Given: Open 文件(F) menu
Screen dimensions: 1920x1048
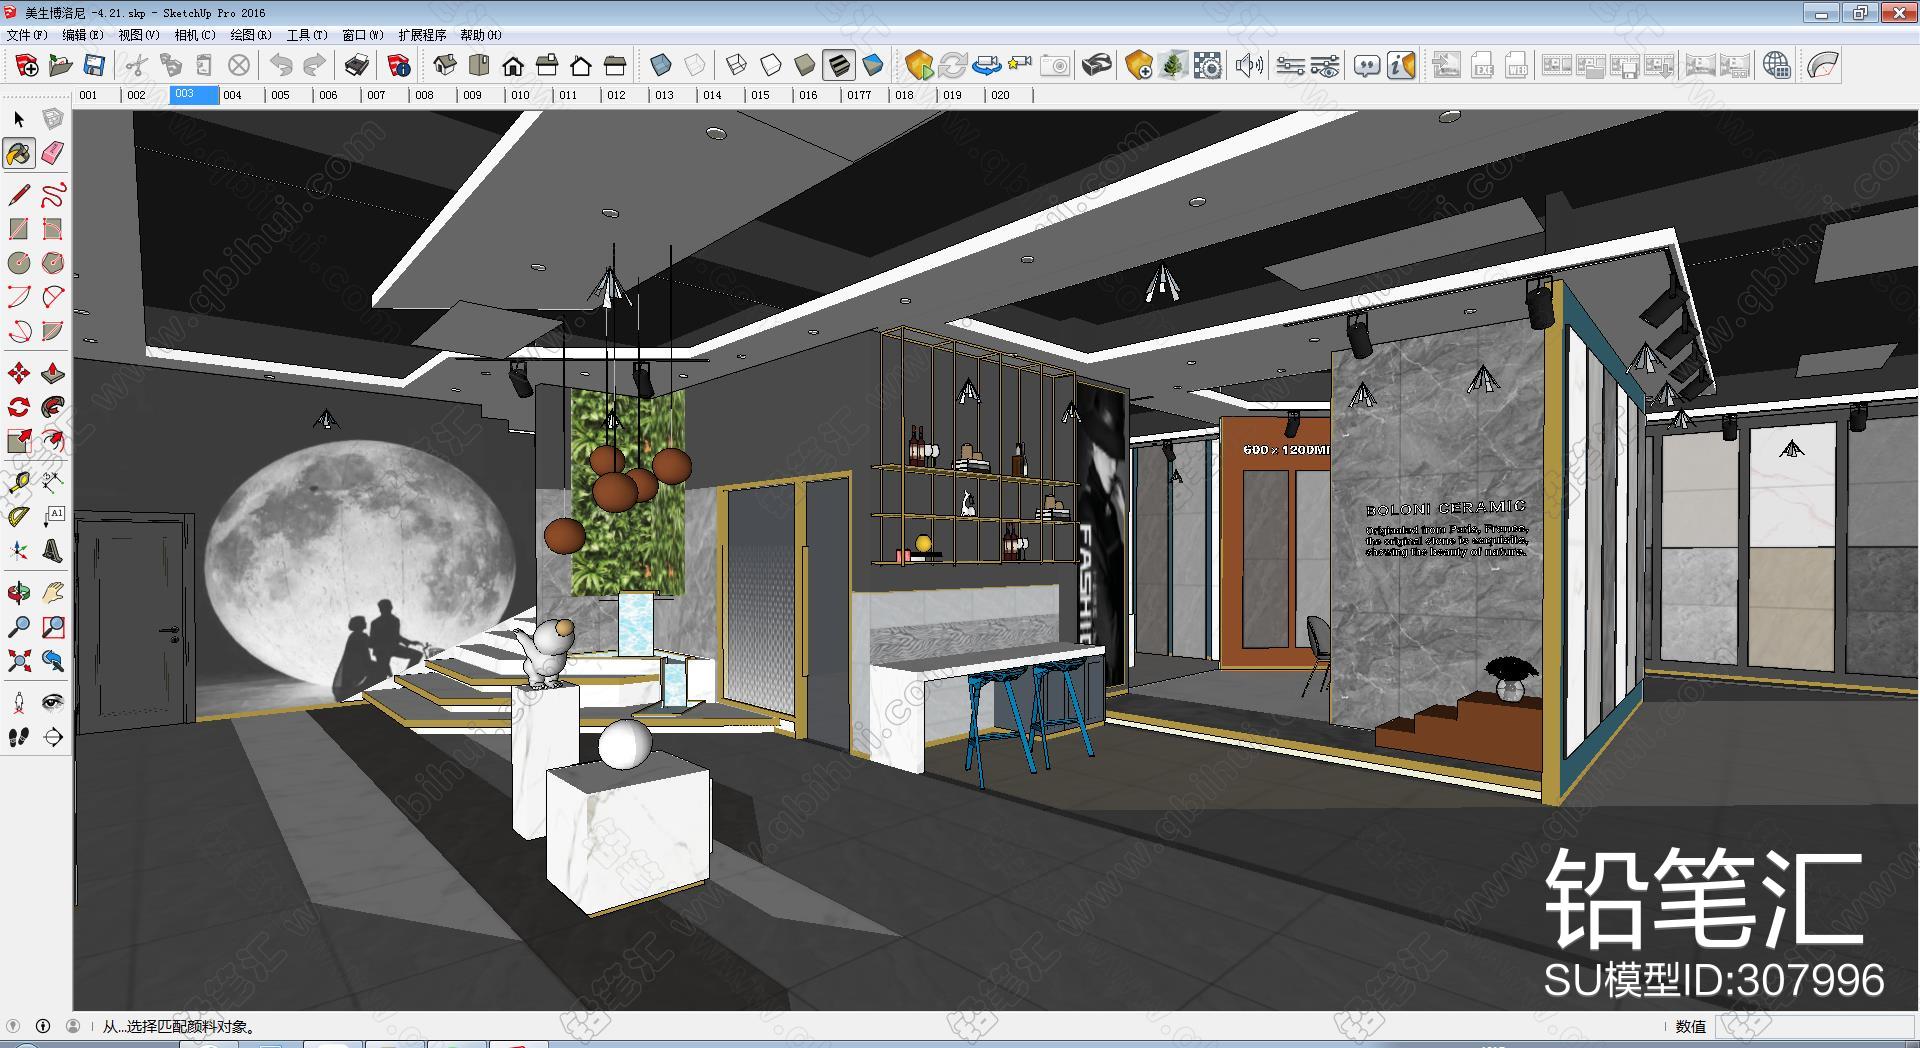Looking at the screenshot, I should point(27,35).
